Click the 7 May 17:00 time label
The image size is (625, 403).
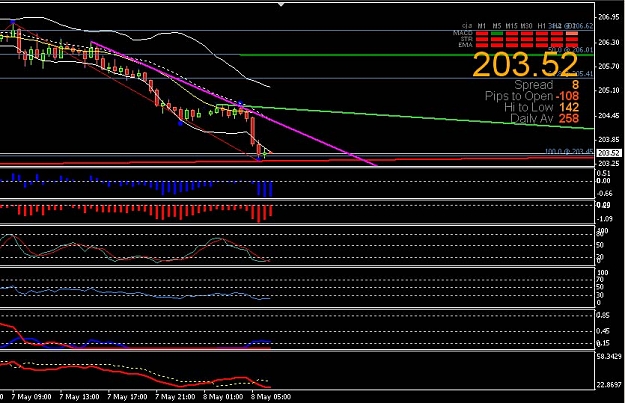[x=127, y=397]
